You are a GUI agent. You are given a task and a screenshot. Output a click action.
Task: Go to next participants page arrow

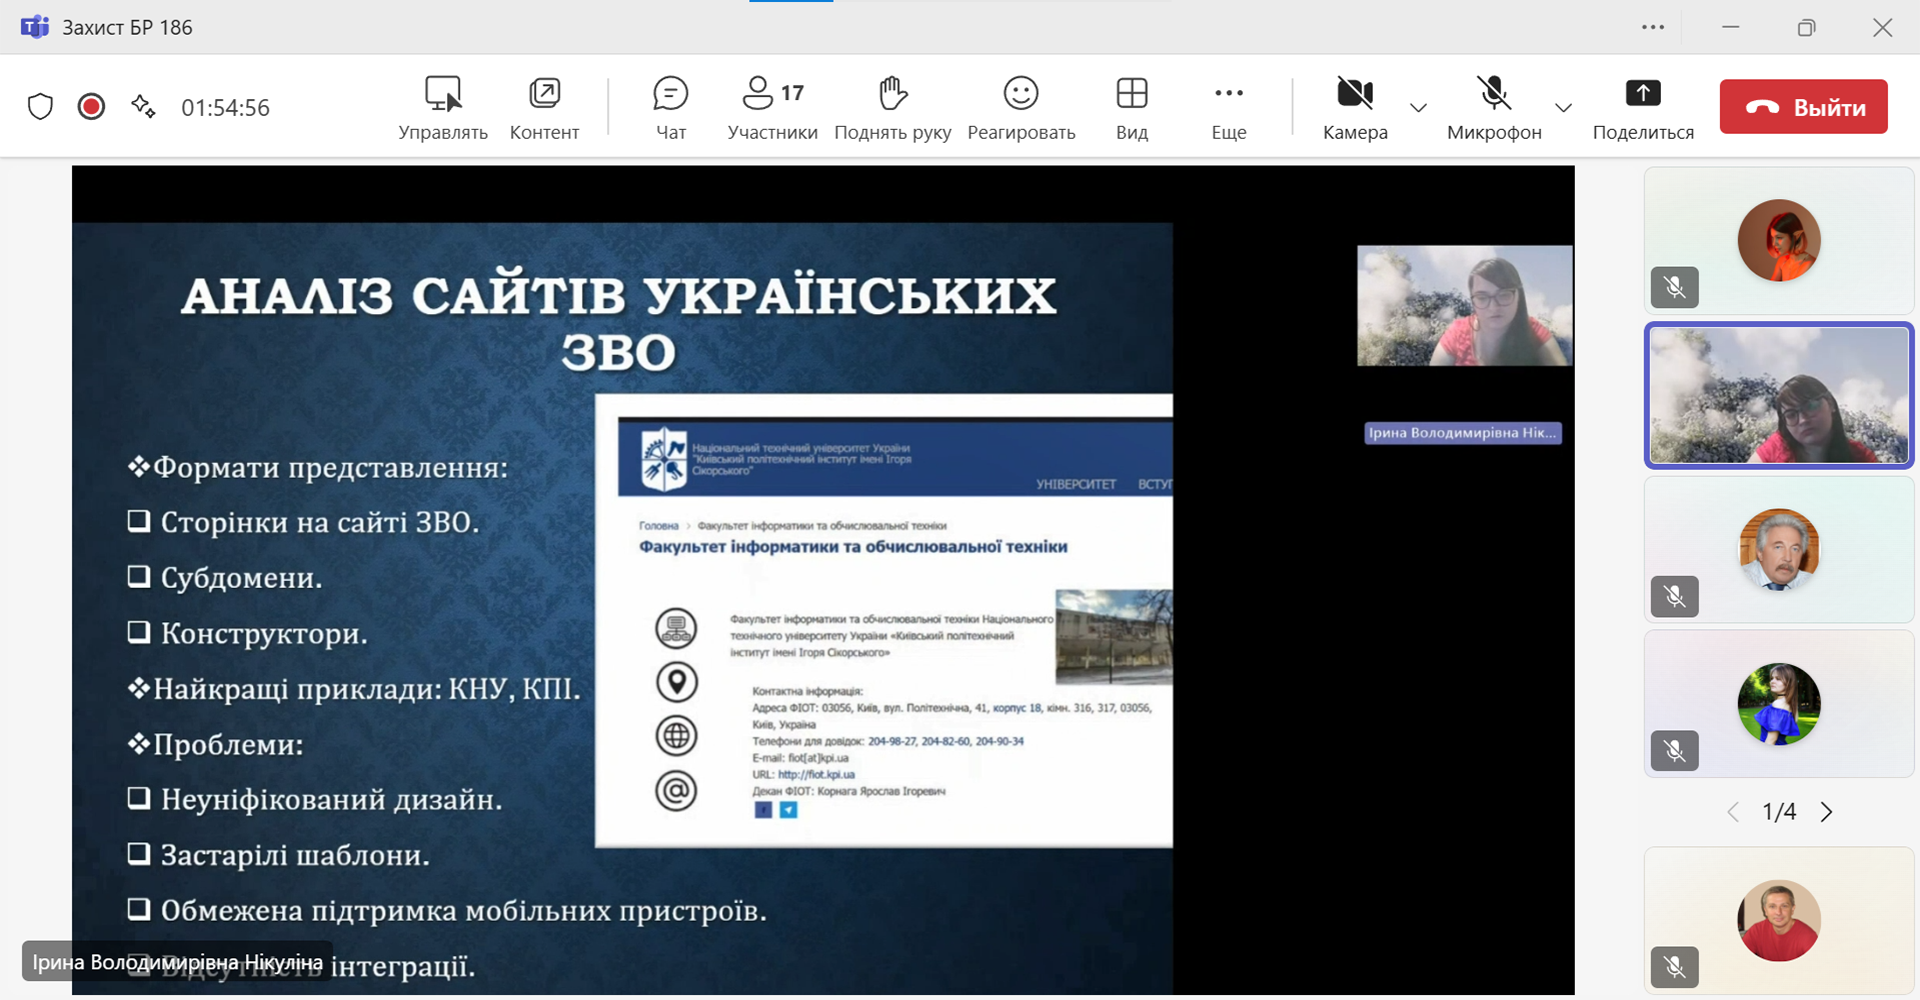1827,812
